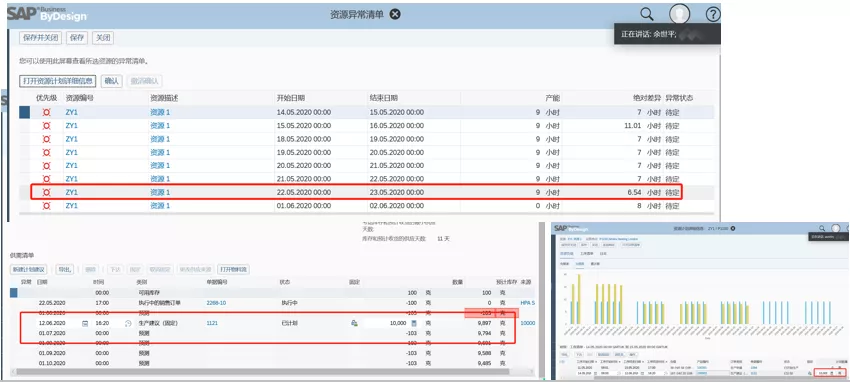
Task: Close the 资源异常清单 tab with the X icon
Action: point(395,15)
